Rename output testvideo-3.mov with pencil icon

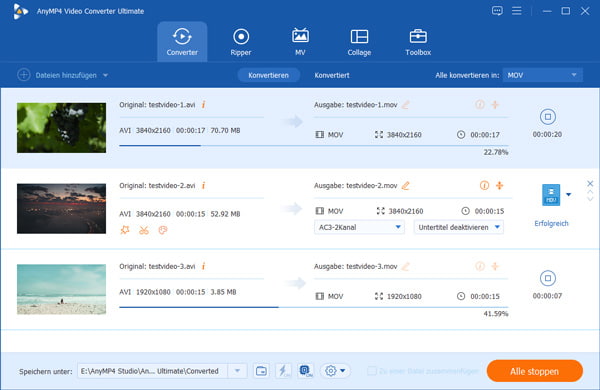406,266
